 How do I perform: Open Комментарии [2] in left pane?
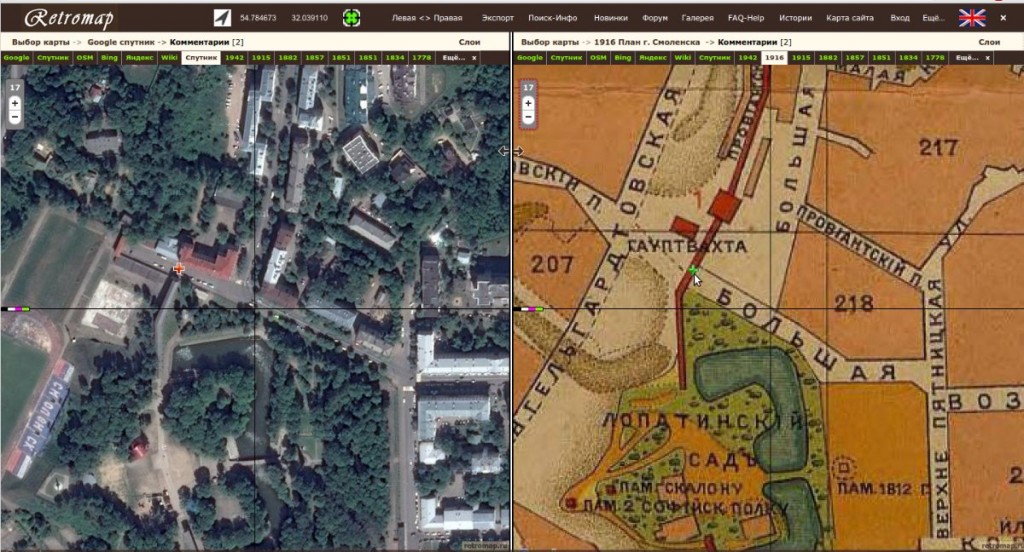click(206, 42)
